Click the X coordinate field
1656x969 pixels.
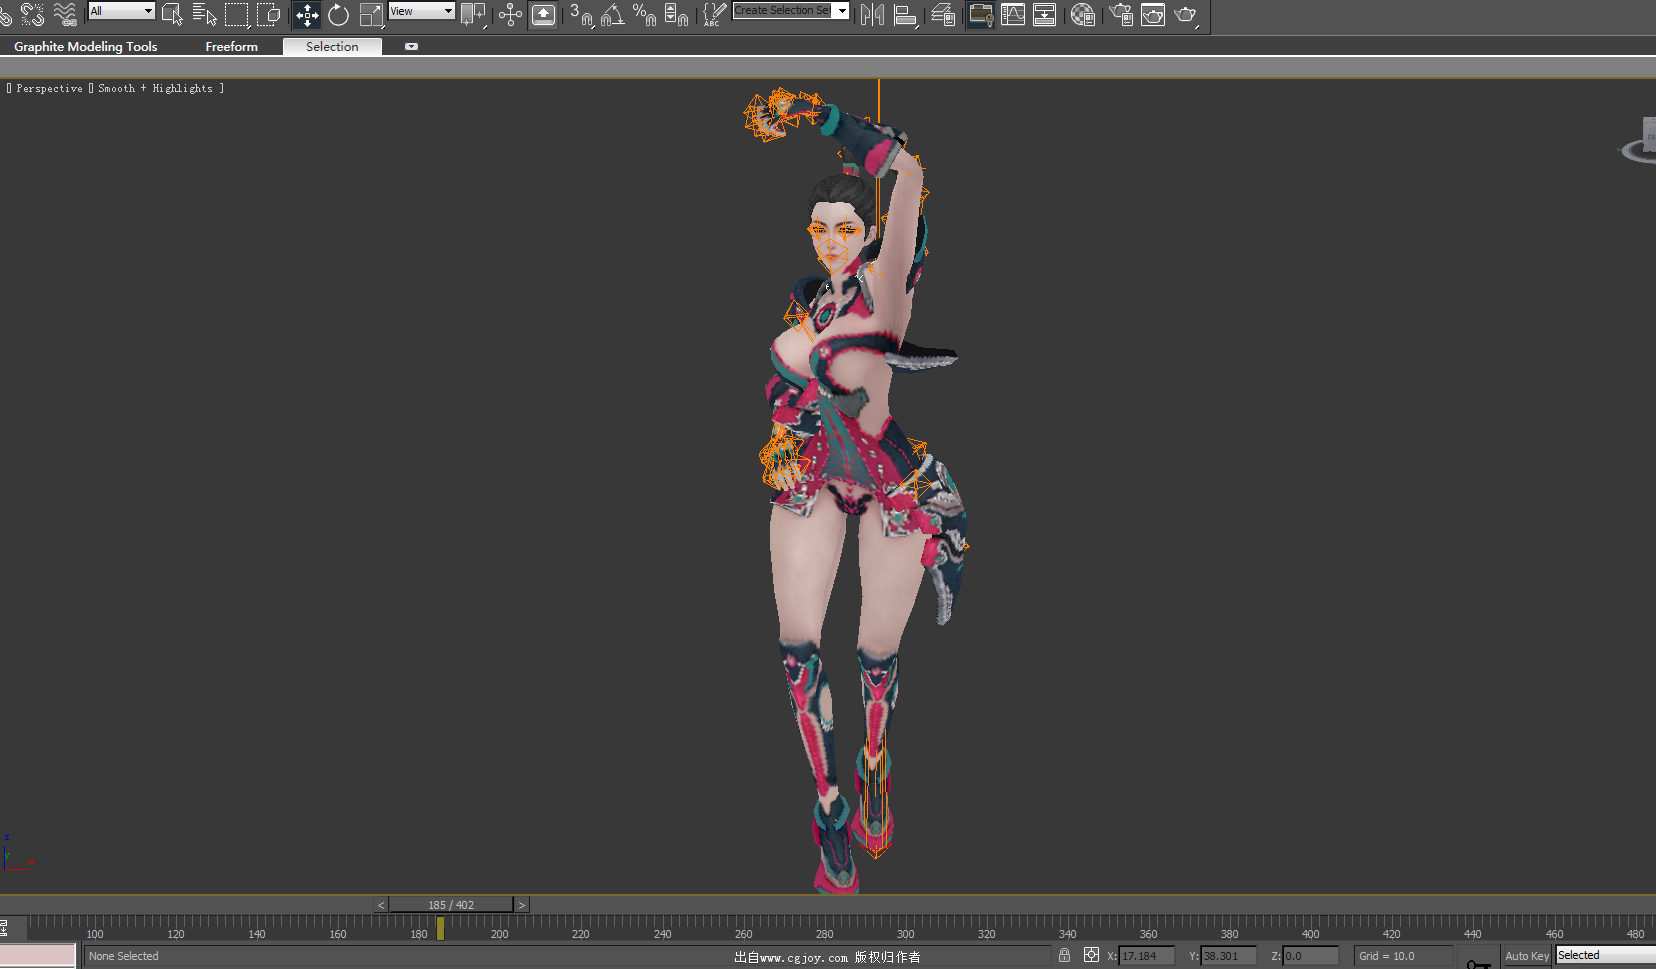[x=1146, y=956]
